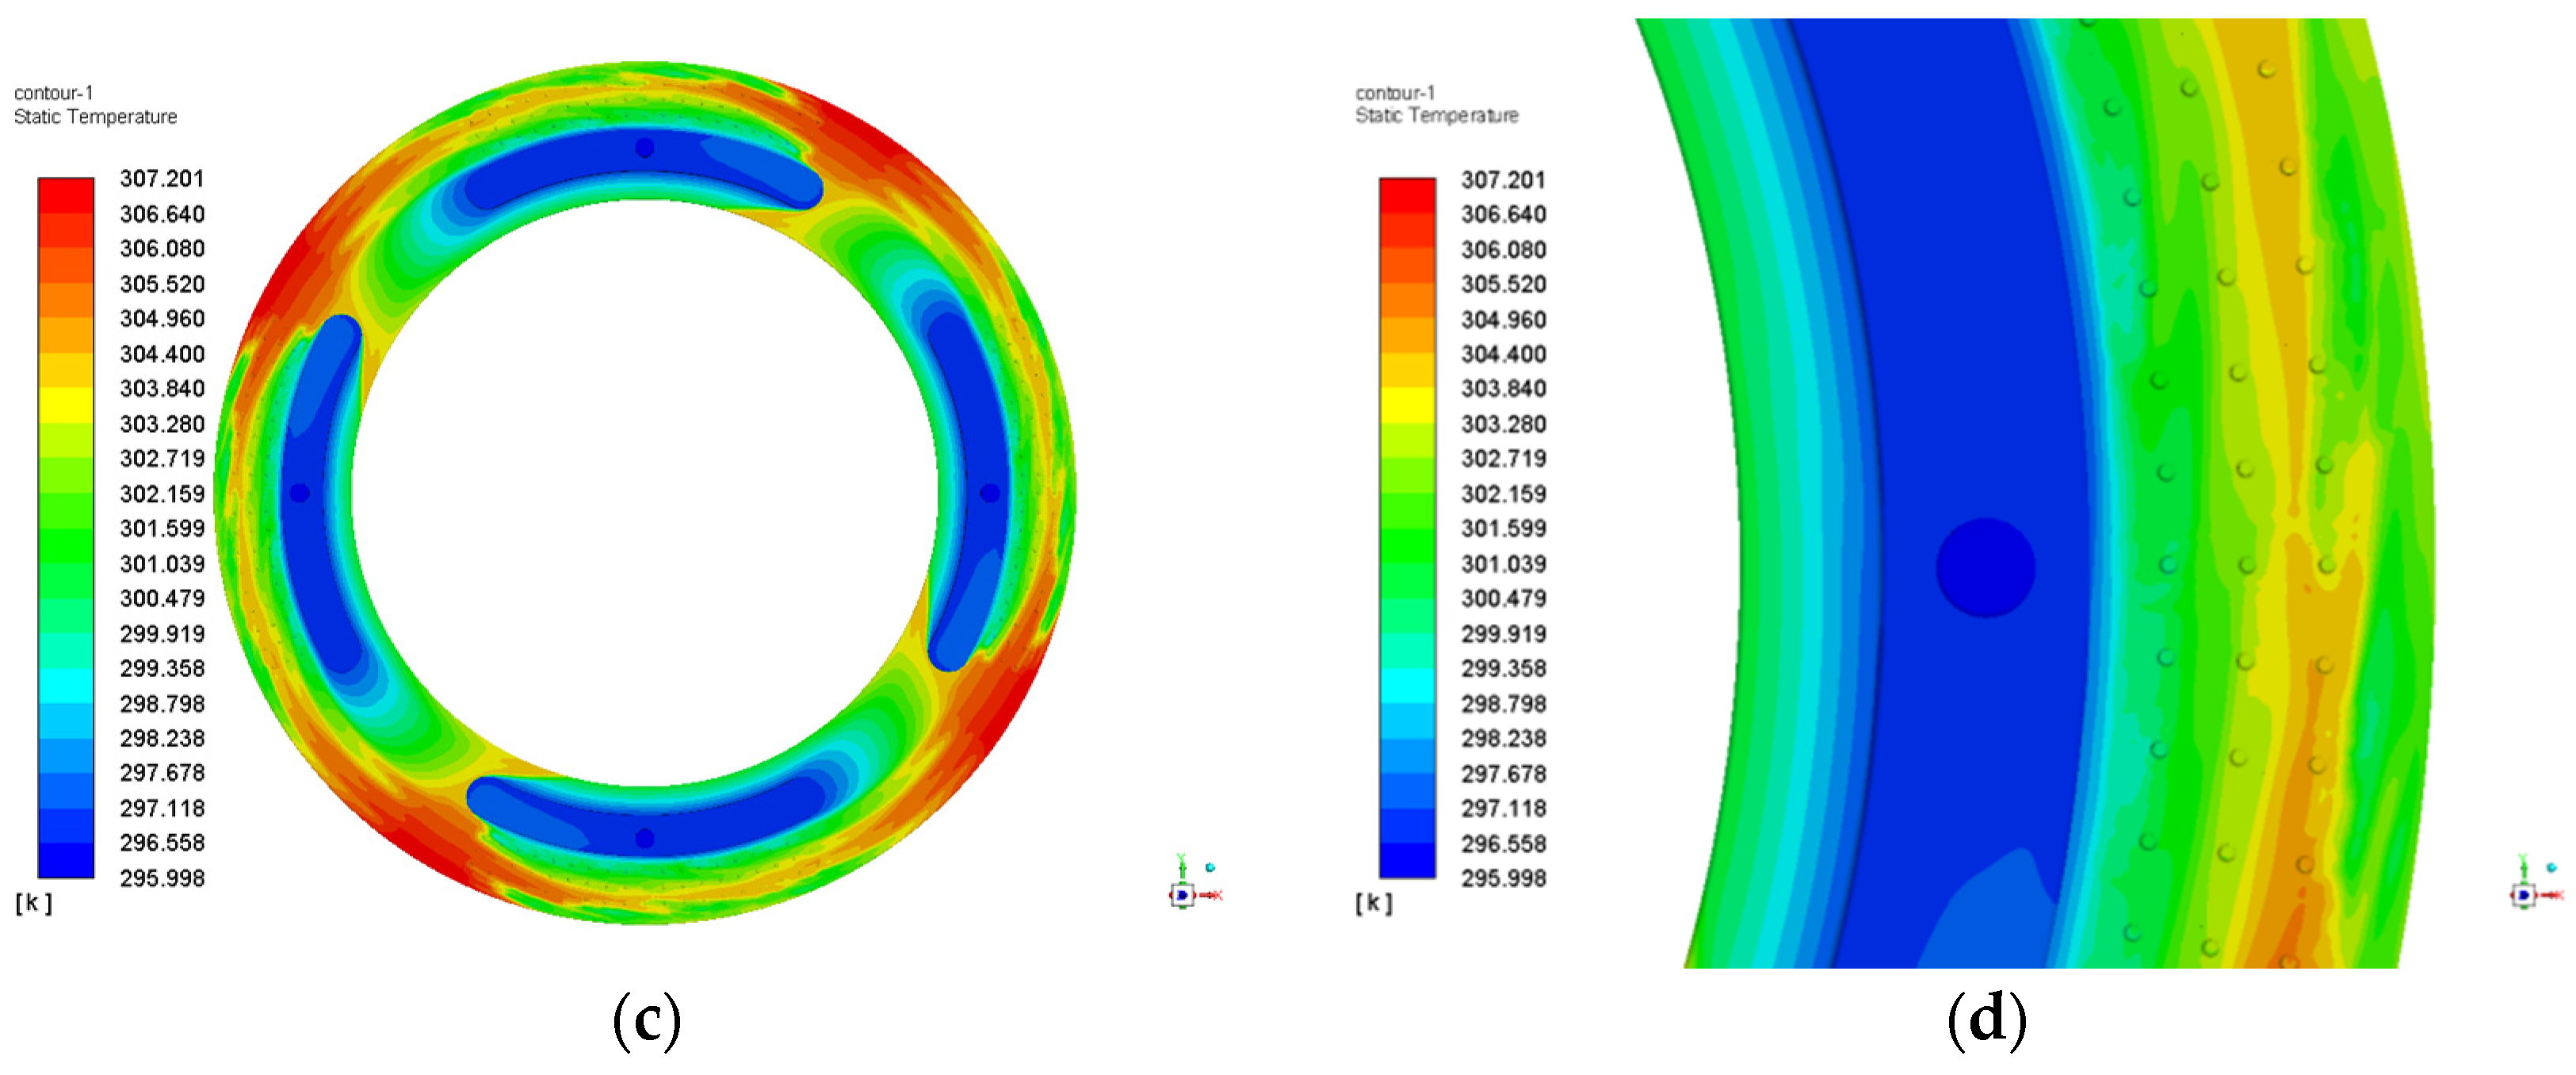This screenshot has height=1075, width=2576.
Task: Pick the yellow band in the right legend
Action: [x=1407, y=405]
